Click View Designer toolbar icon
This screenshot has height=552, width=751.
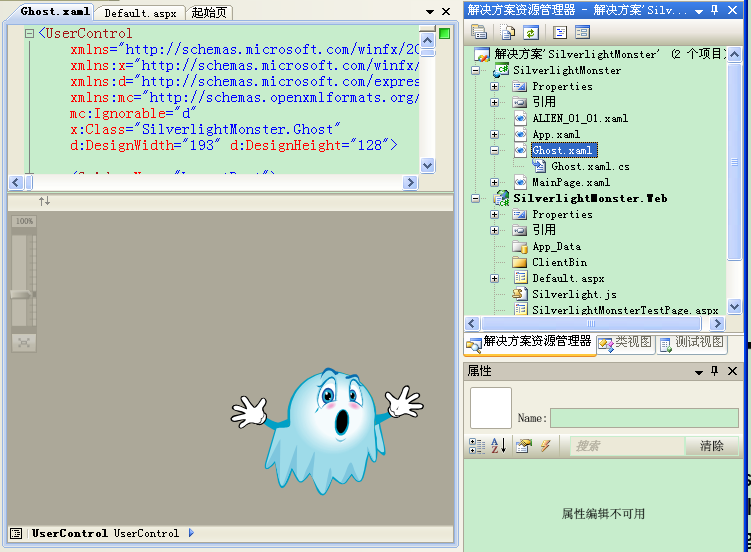tap(582, 32)
